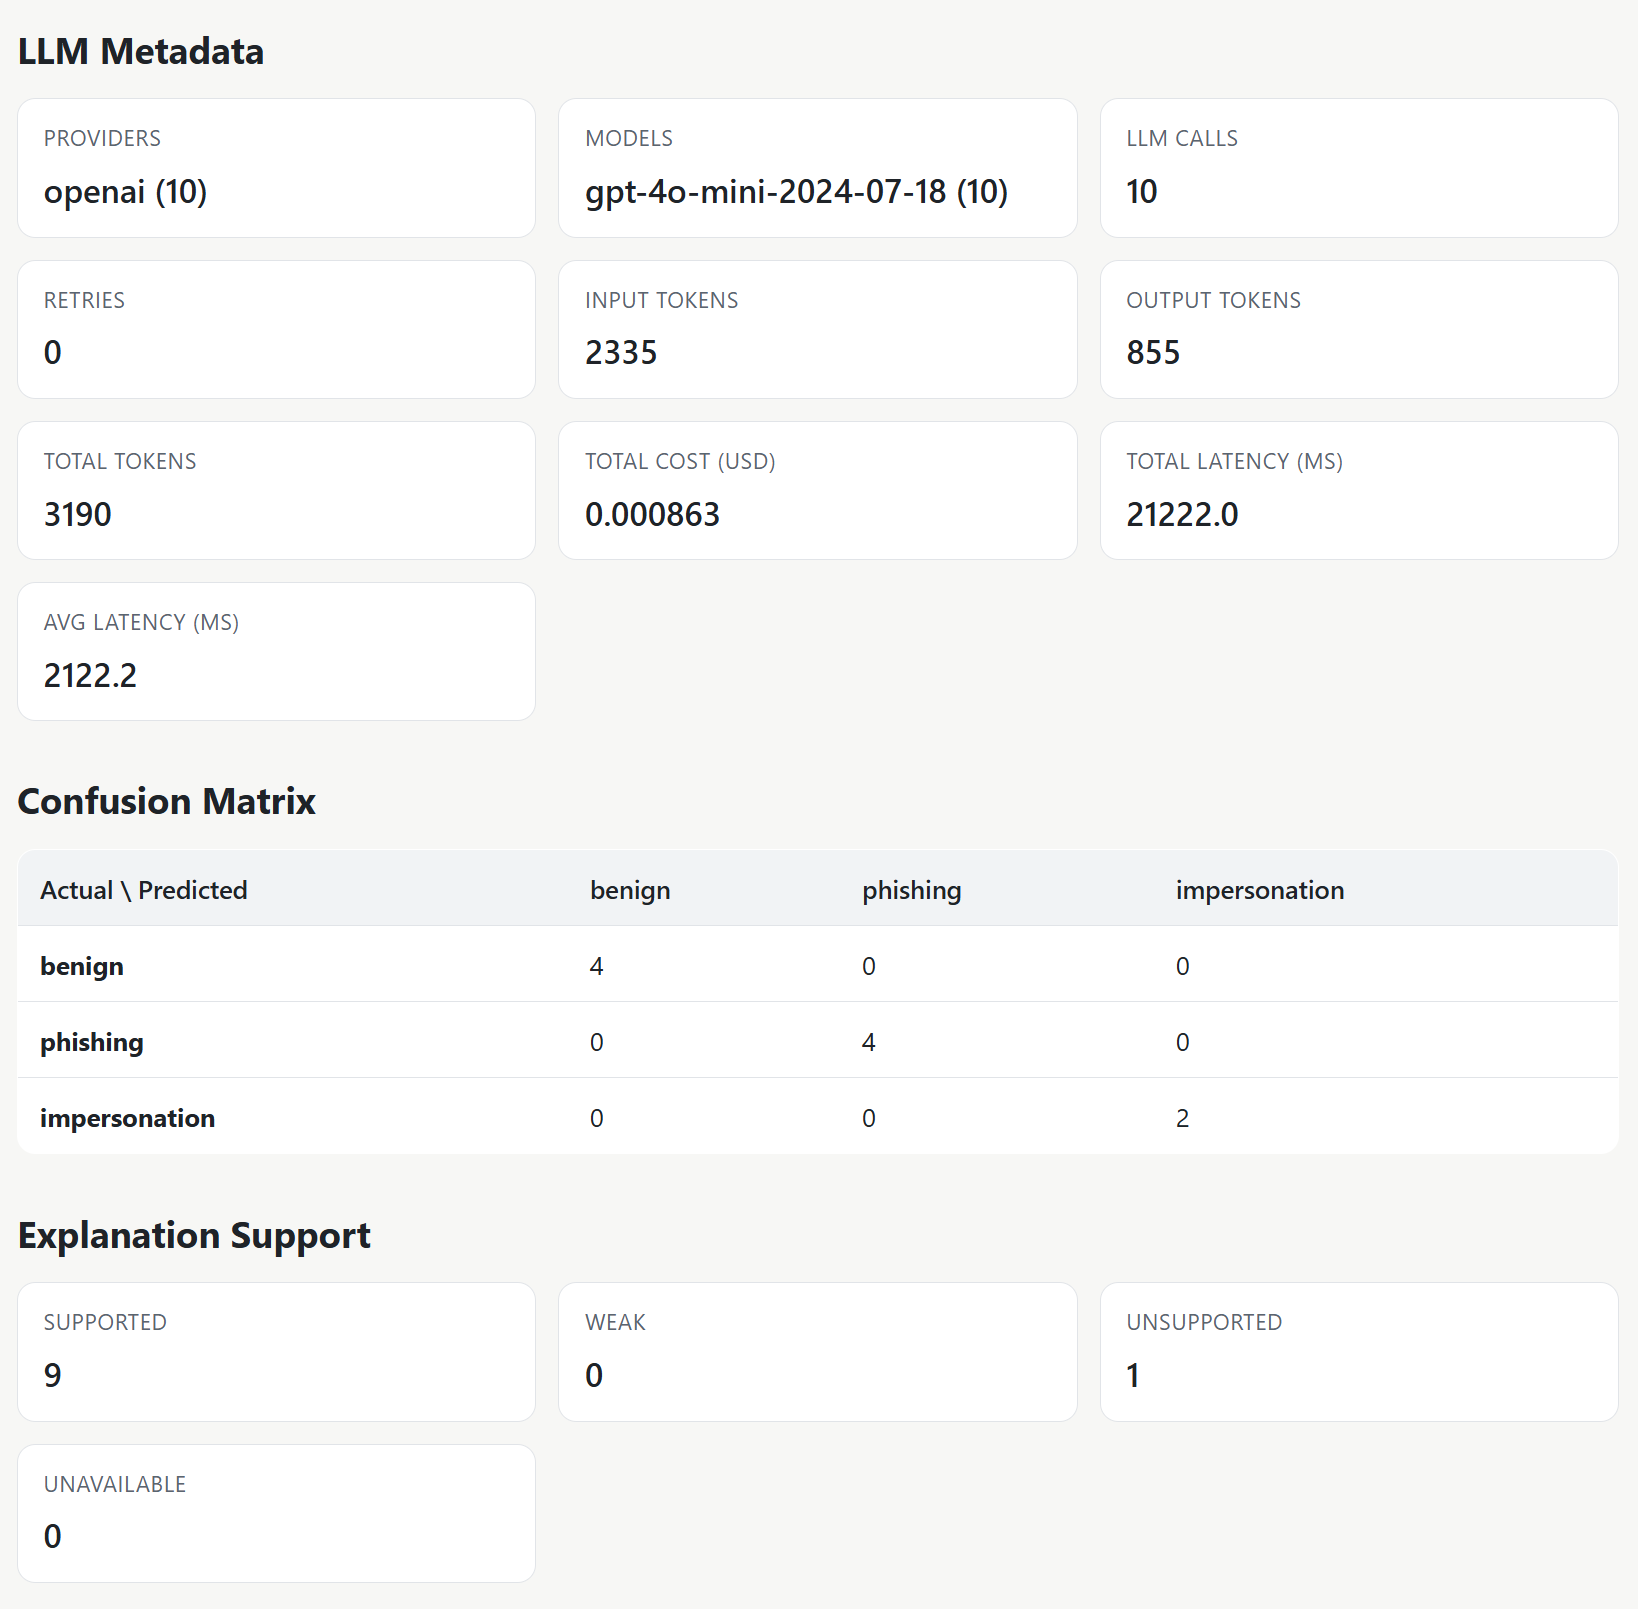Click the "UNAVAILABLE" card label
This screenshot has height=1609, width=1638.
[115, 1484]
